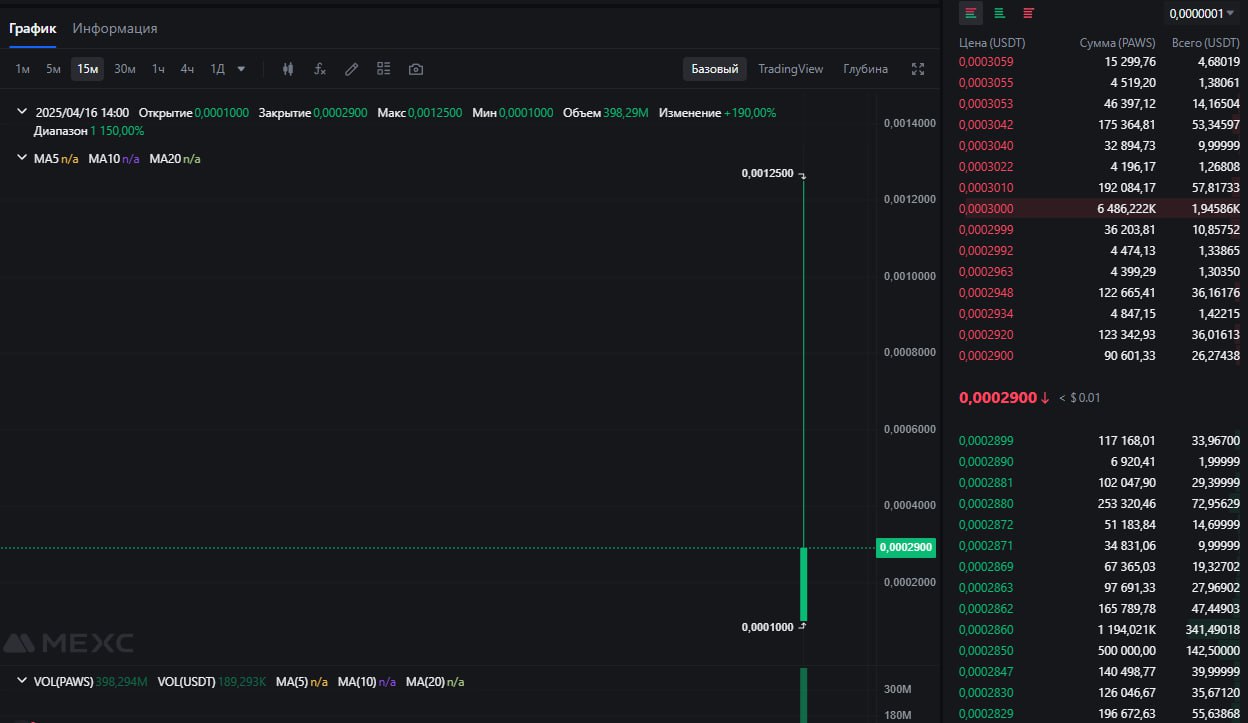Switch to the График tab
Image resolution: width=1248 pixels, height=723 pixels.
[33, 28]
